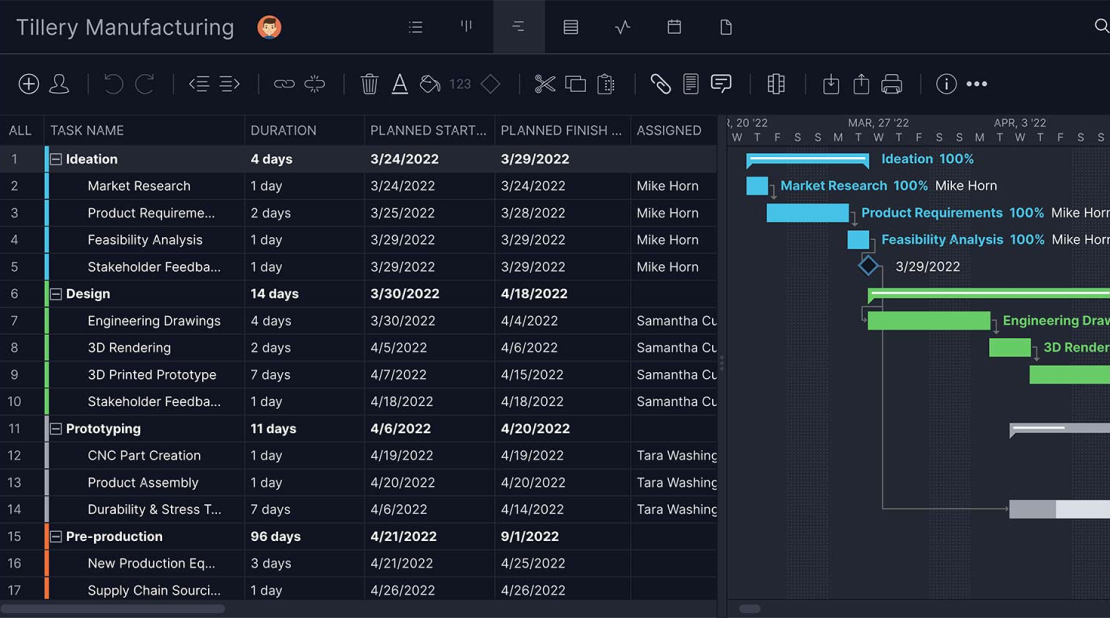Screen dimensions: 1111x618
Task: Click the assign person icon
Action: tap(60, 84)
